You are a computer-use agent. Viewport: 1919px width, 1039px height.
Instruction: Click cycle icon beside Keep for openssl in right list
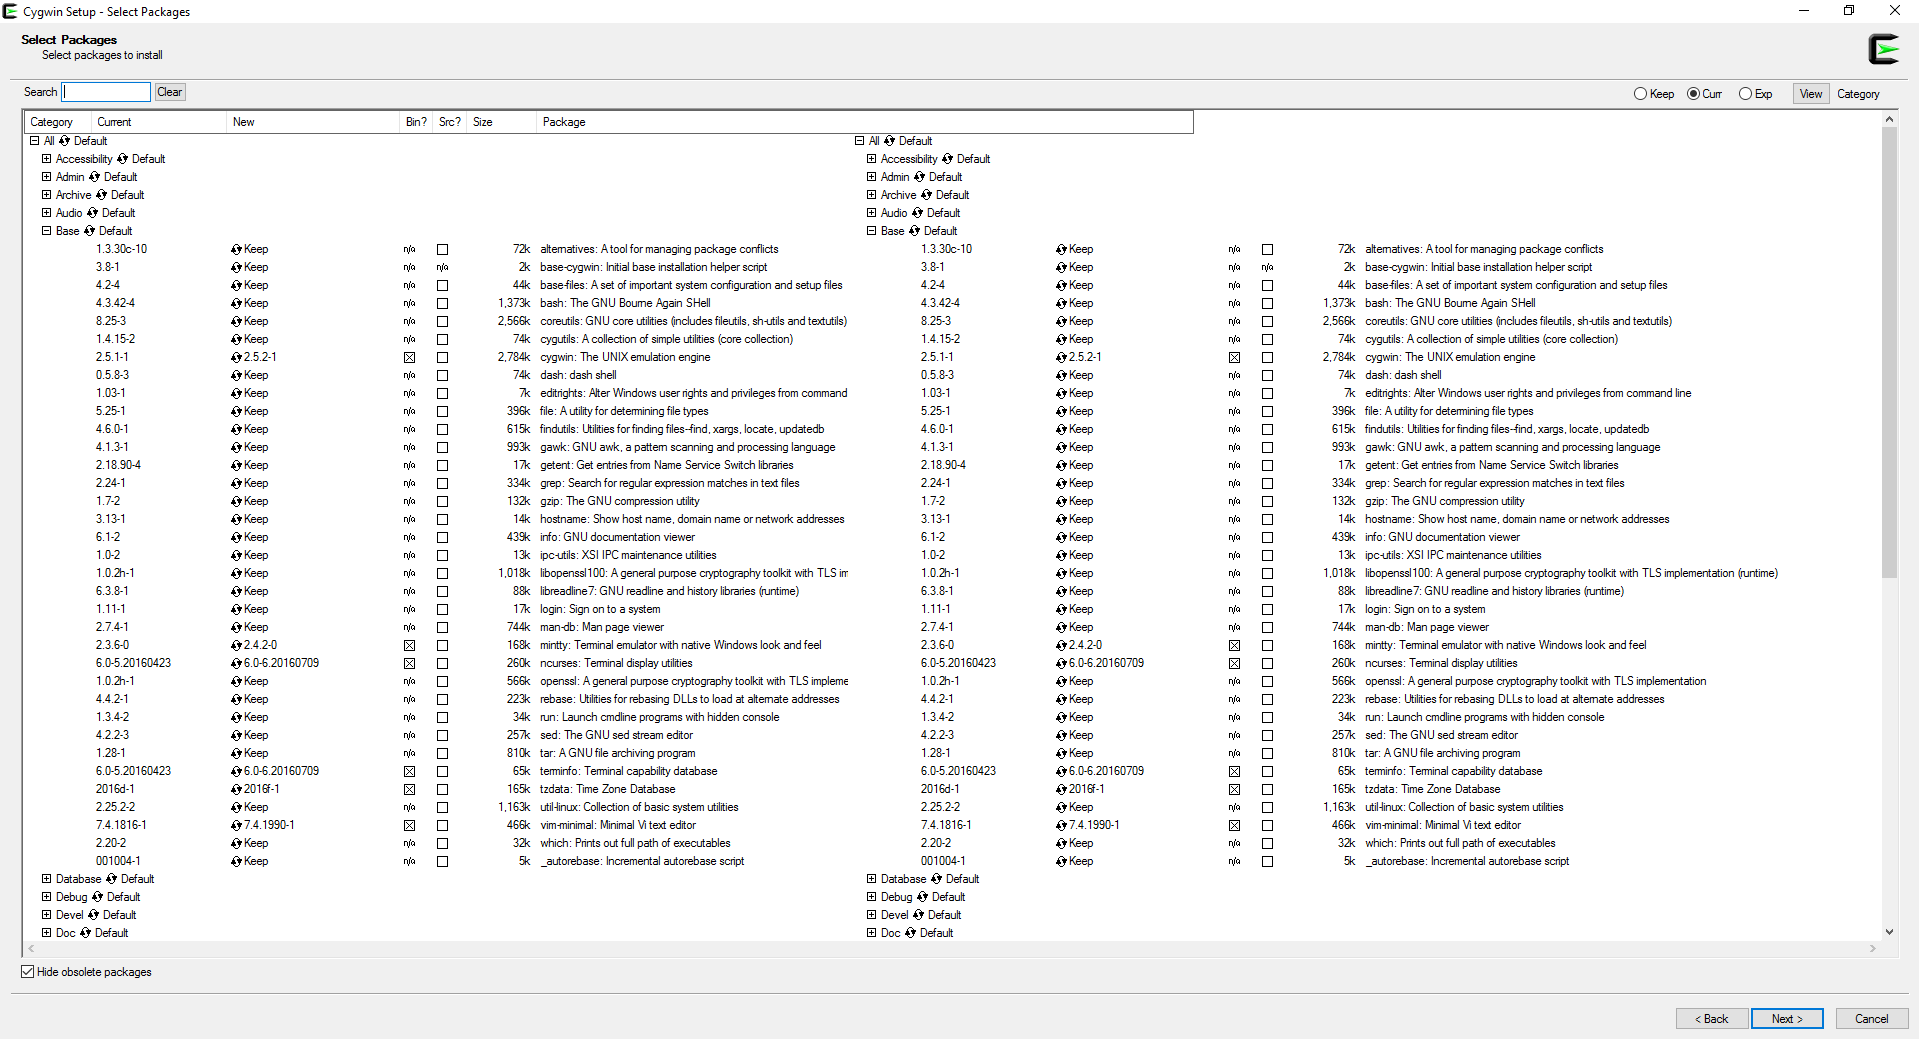point(1062,681)
